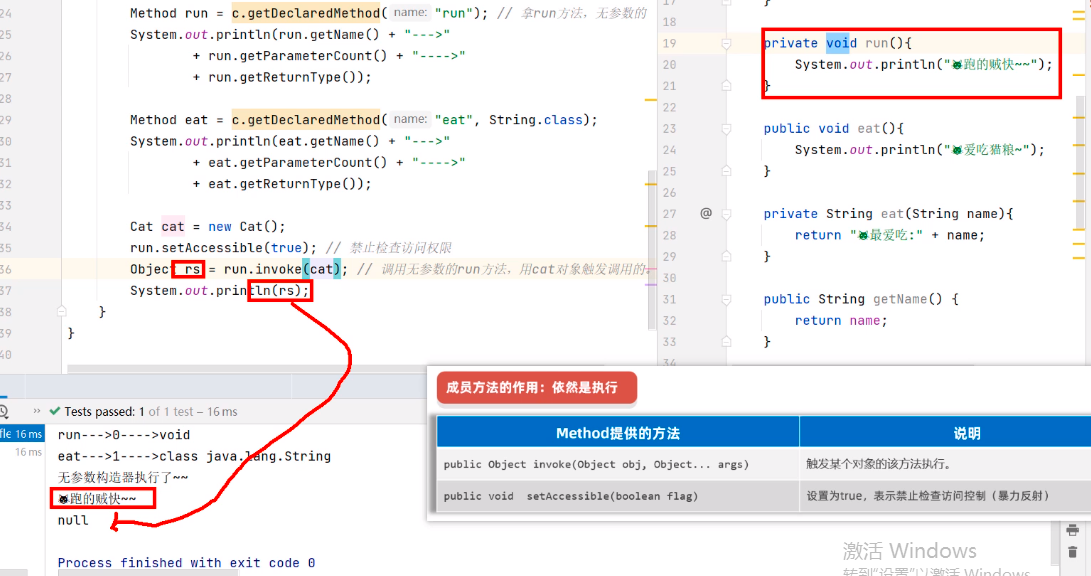Click 'Process finished with exit code 0'
The width and height of the screenshot is (1091, 576).
click(186, 562)
